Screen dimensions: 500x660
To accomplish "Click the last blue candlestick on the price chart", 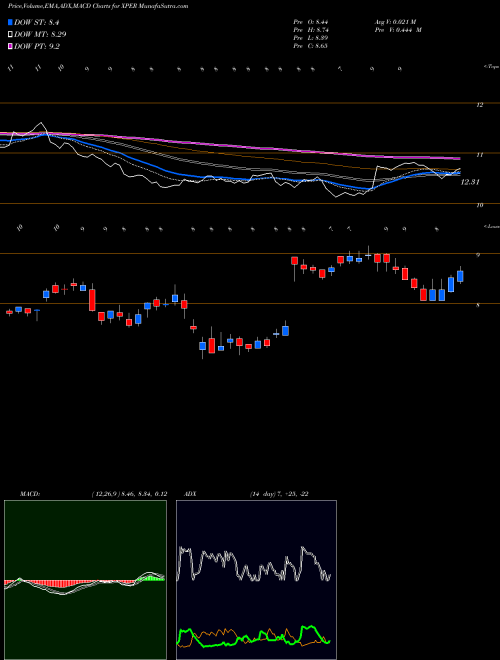I will pos(460,276).
